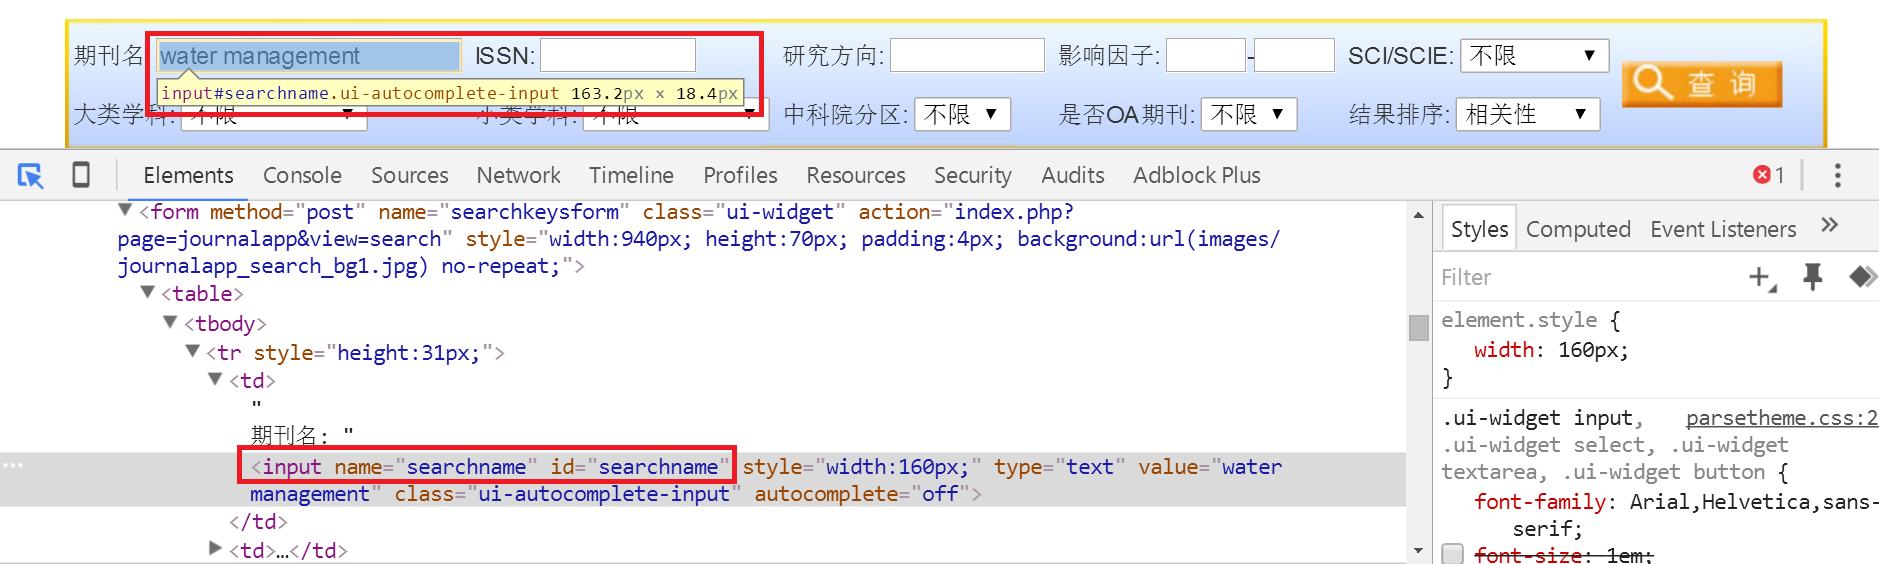Image resolution: width=1879 pixels, height=564 pixels.
Task: Open the Timeline tab
Action: click(x=631, y=175)
